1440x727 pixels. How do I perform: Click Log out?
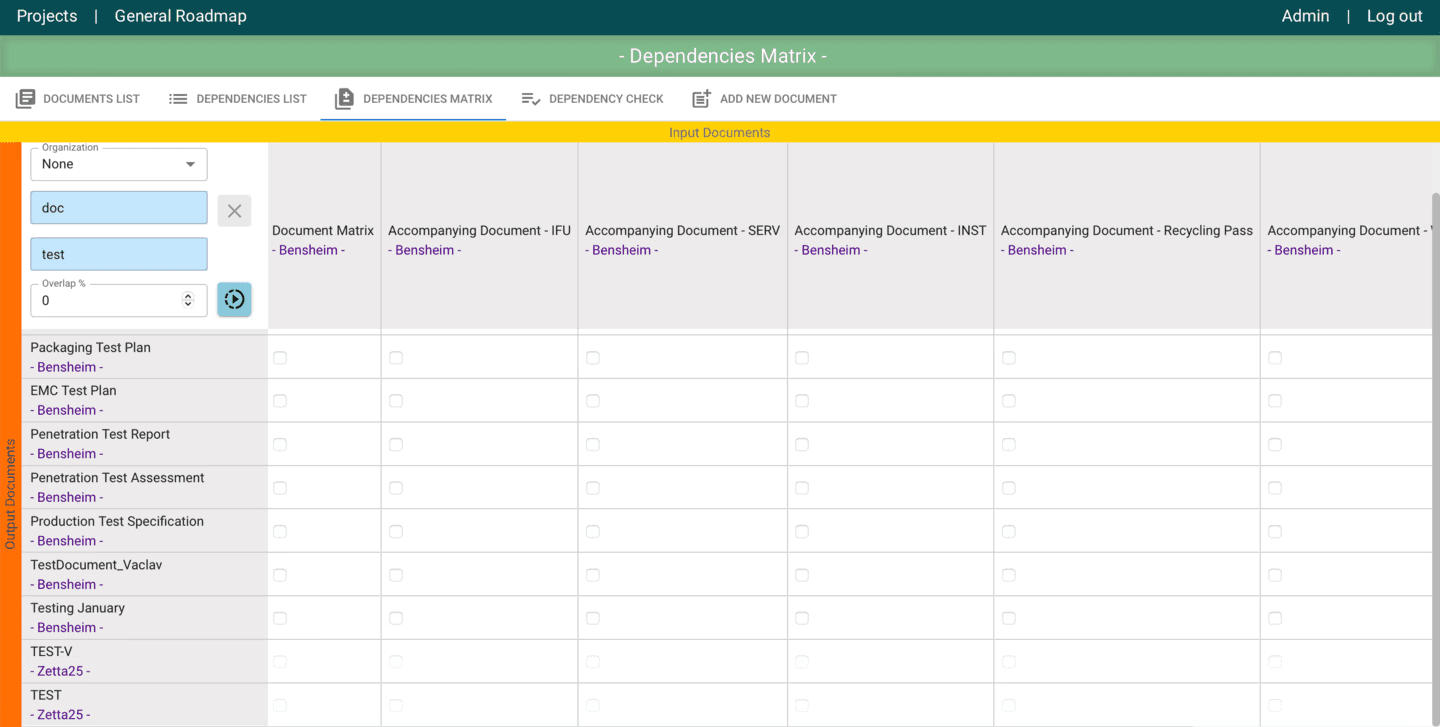[1395, 16]
